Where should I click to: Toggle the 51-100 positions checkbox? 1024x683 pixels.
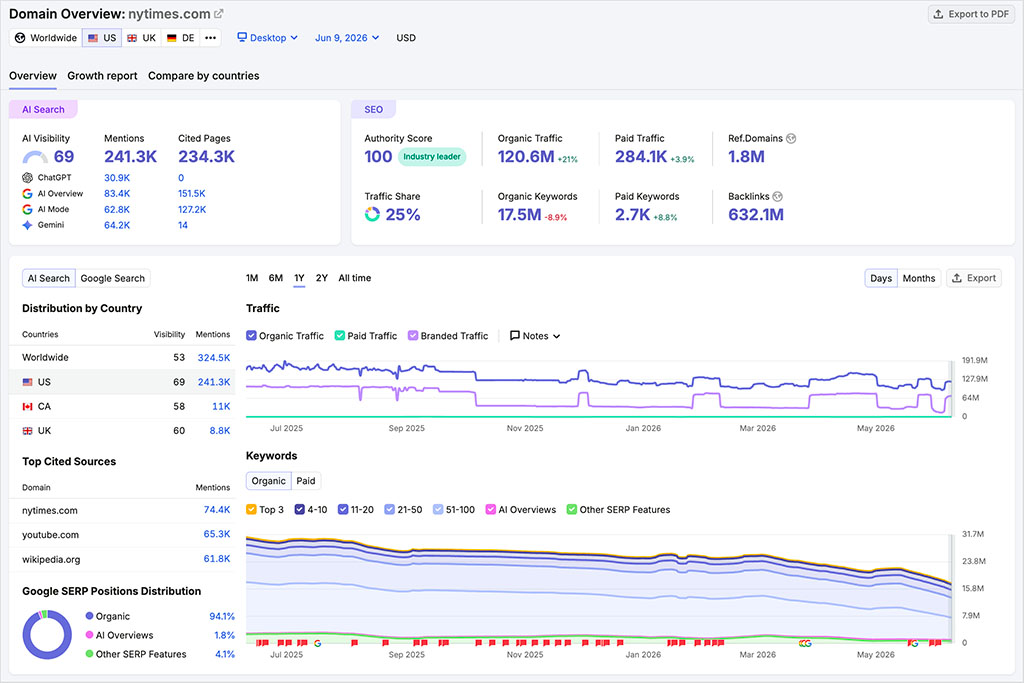click(438, 509)
